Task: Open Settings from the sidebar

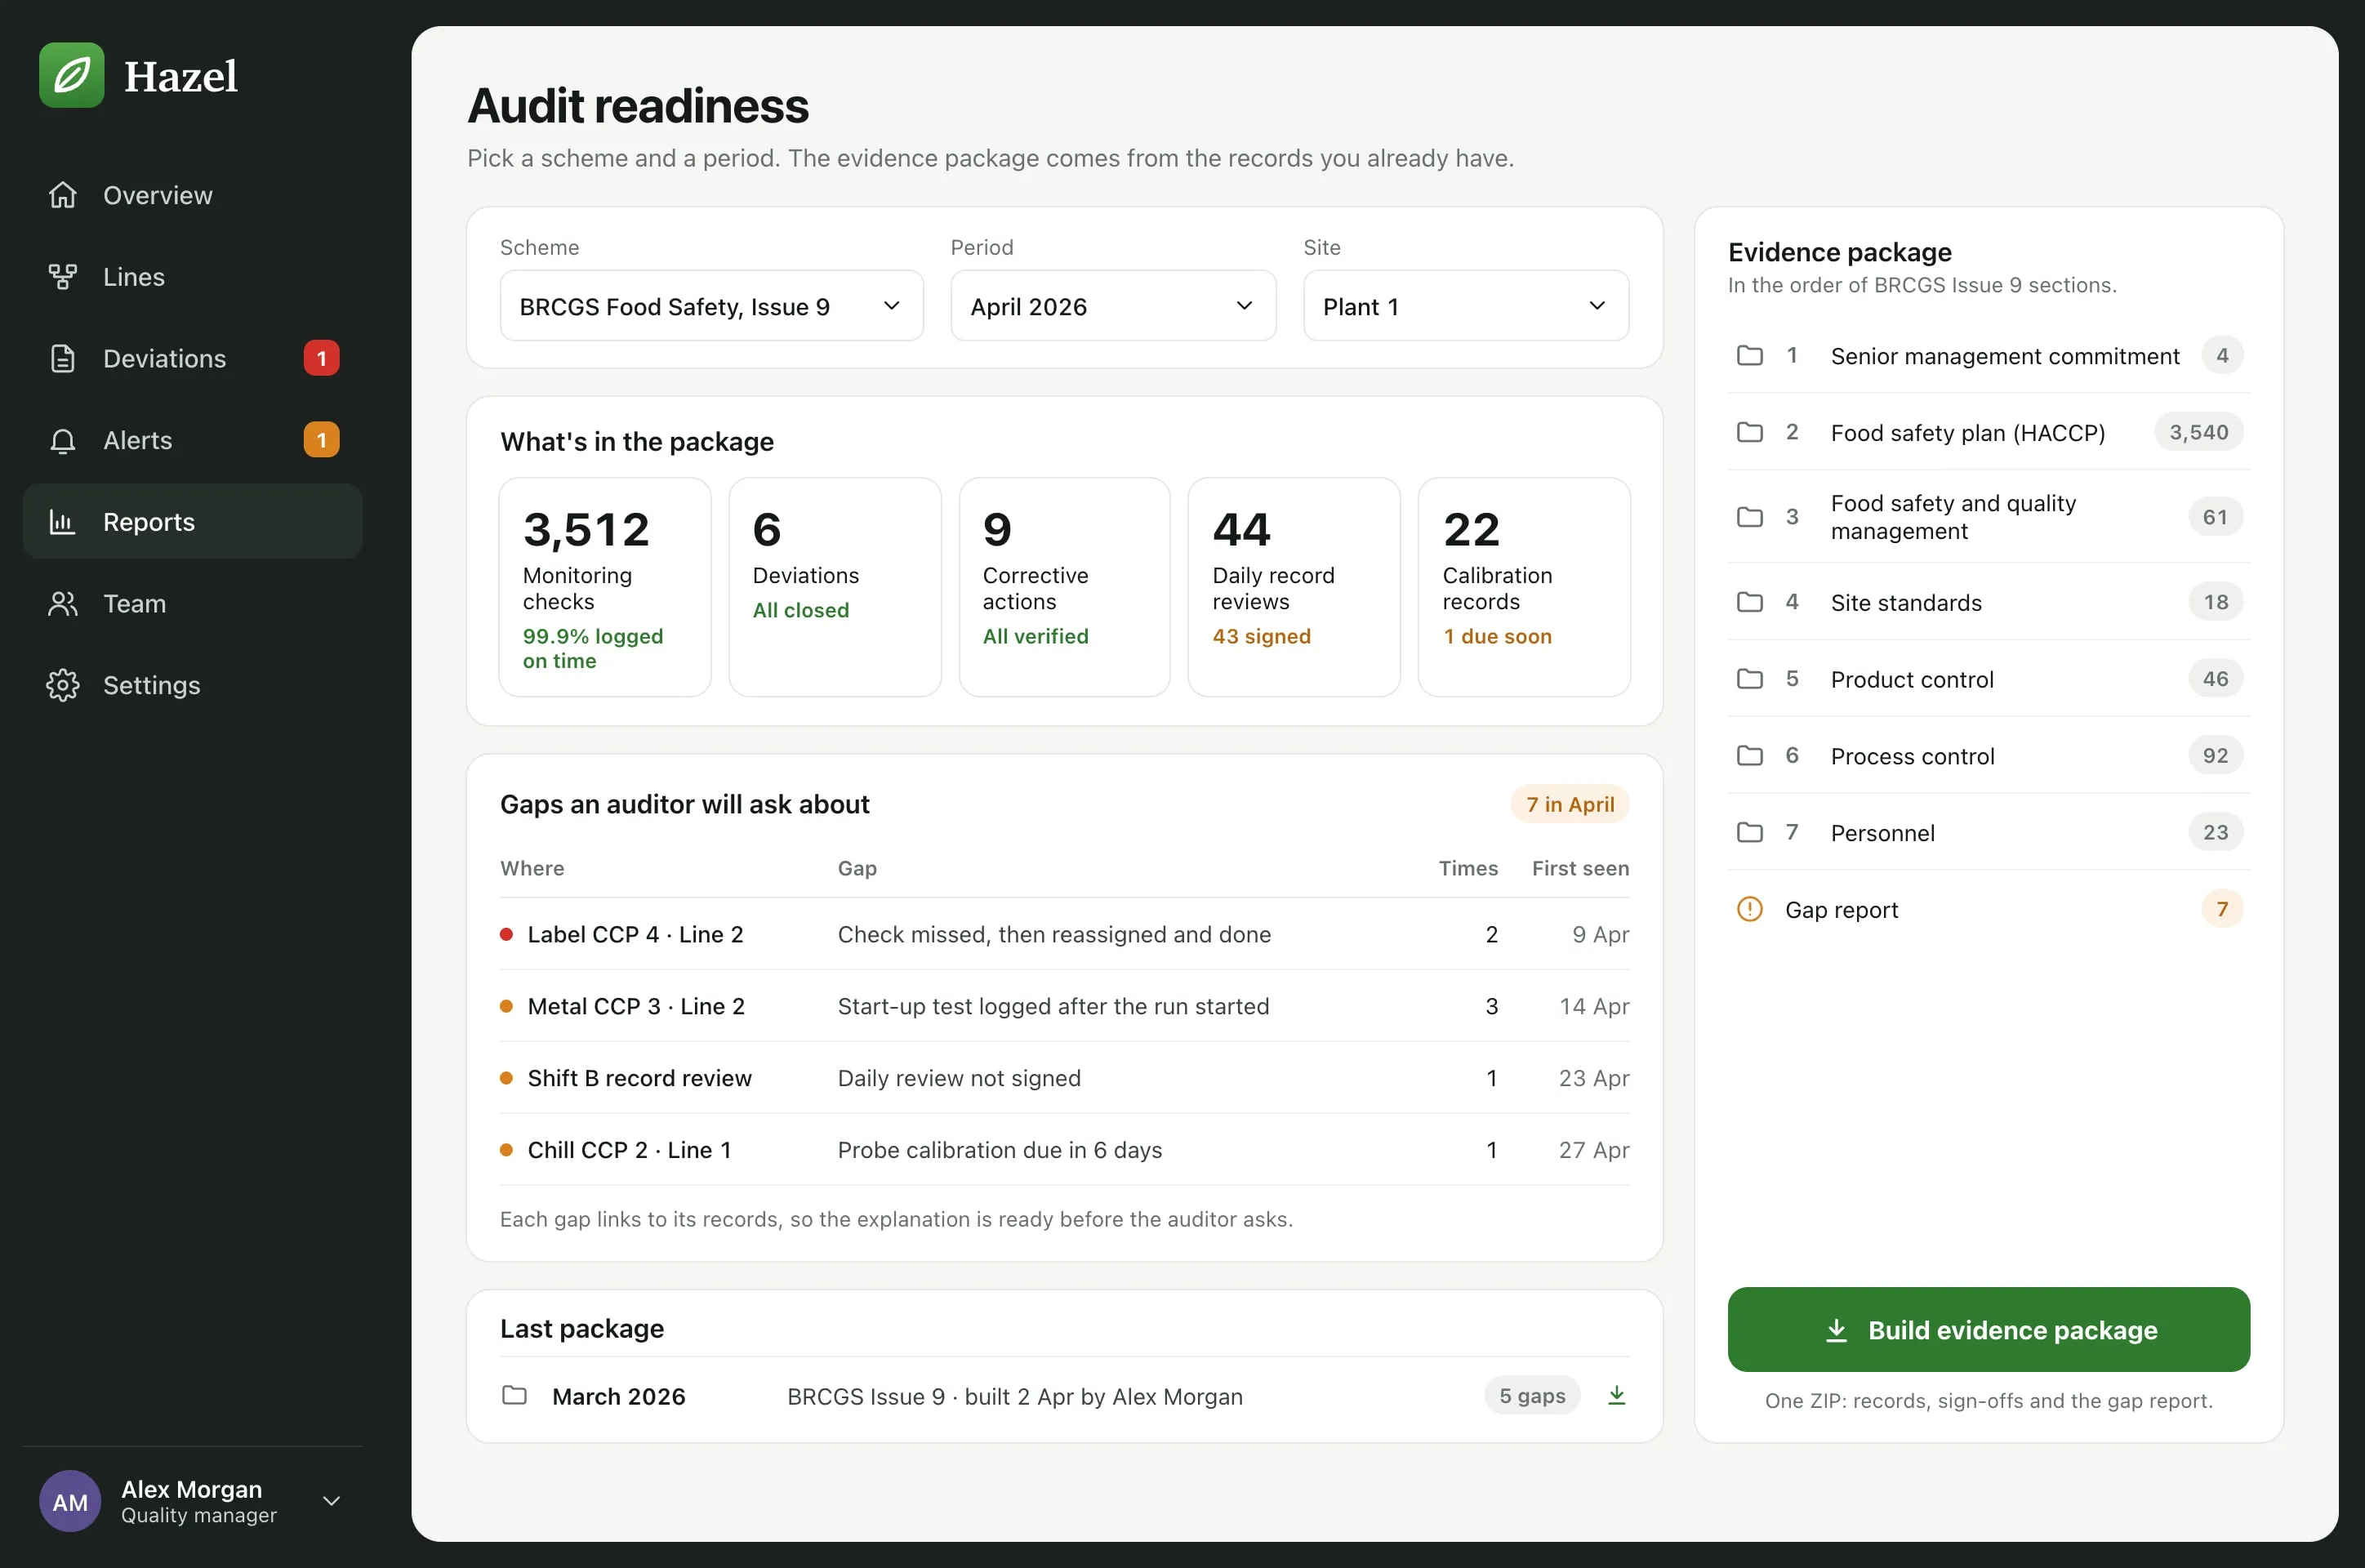Action: point(192,685)
